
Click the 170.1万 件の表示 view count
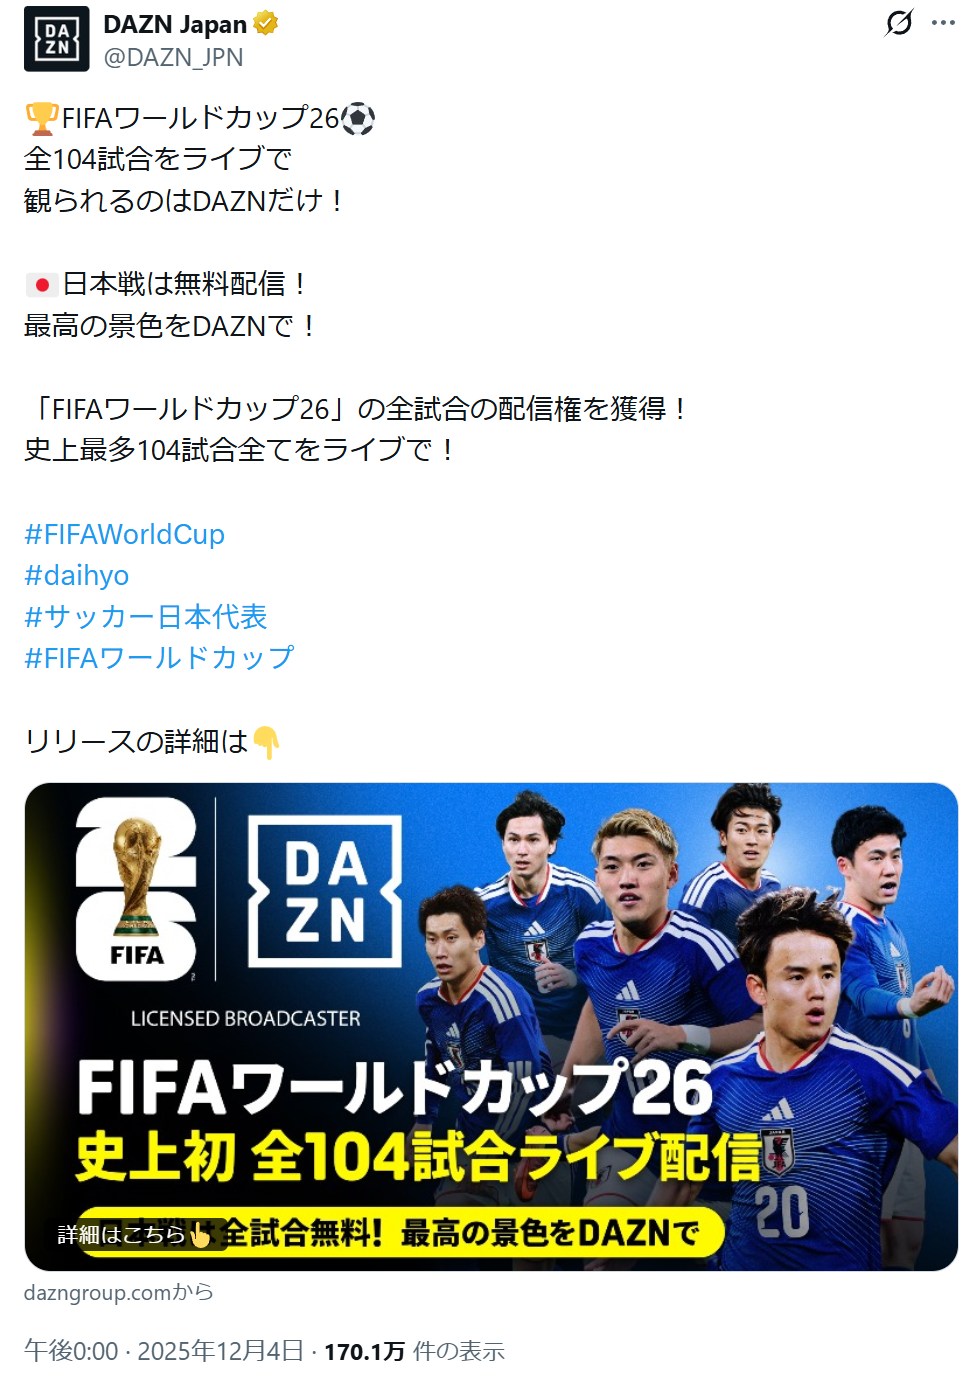pos(414,1352)
